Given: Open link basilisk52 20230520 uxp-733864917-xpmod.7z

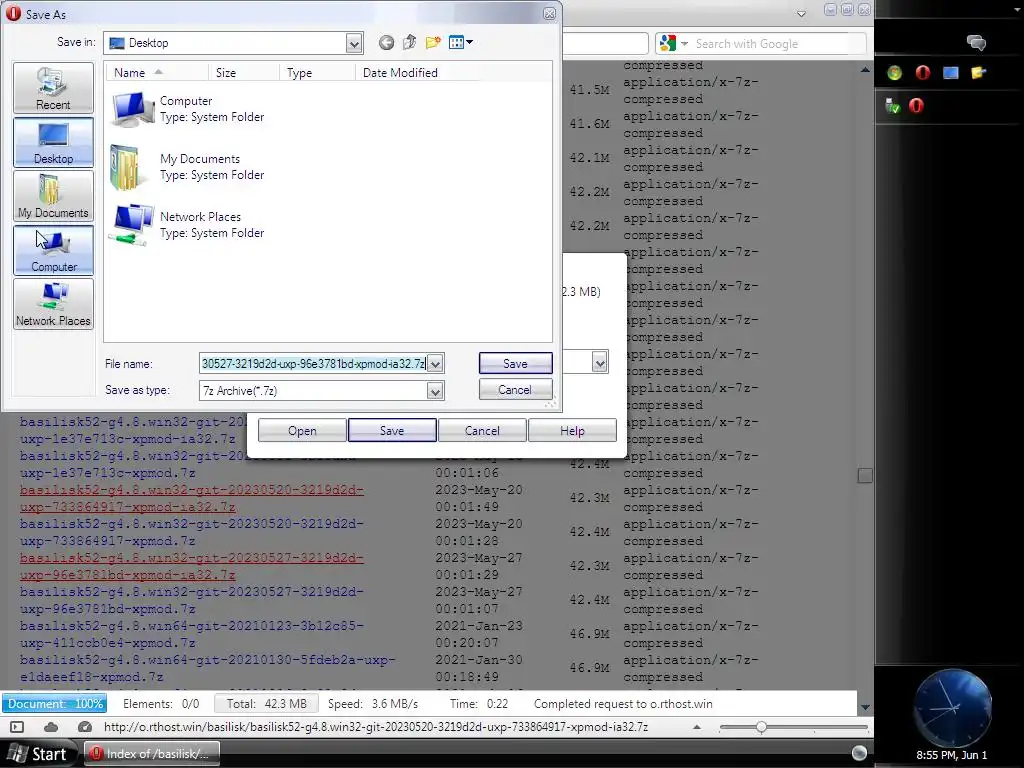Looking at the screenshot, I should [191, 532].
